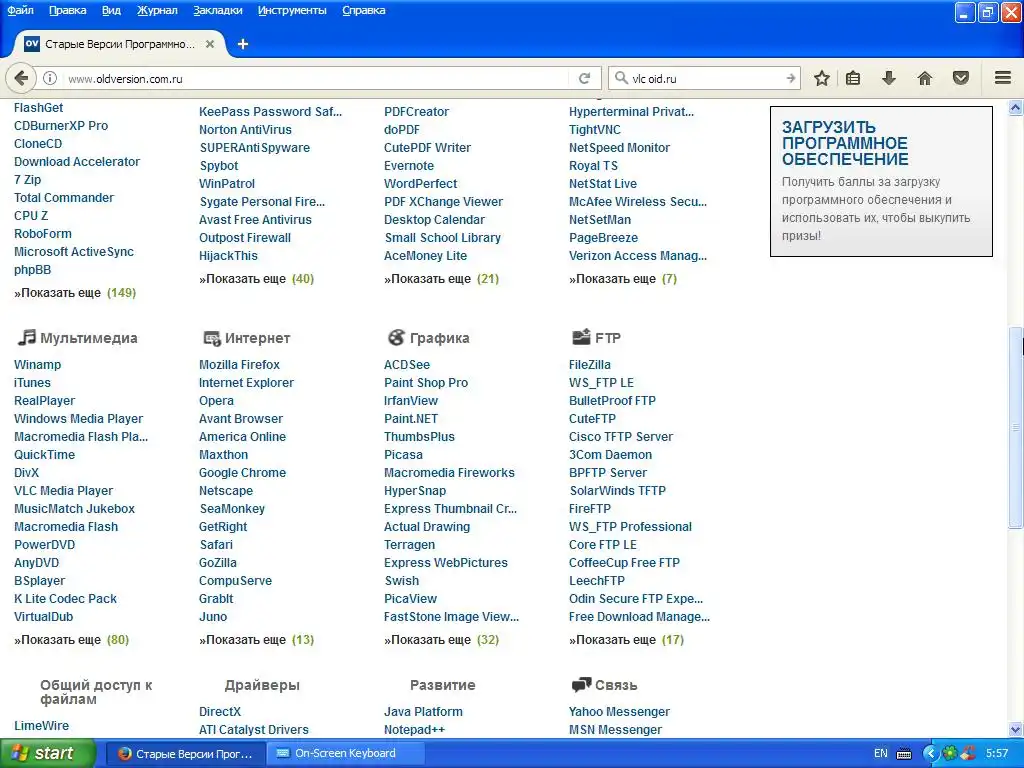Open the PDFCreator link
The image size is (1024, 768).
(x=416, y=112)
